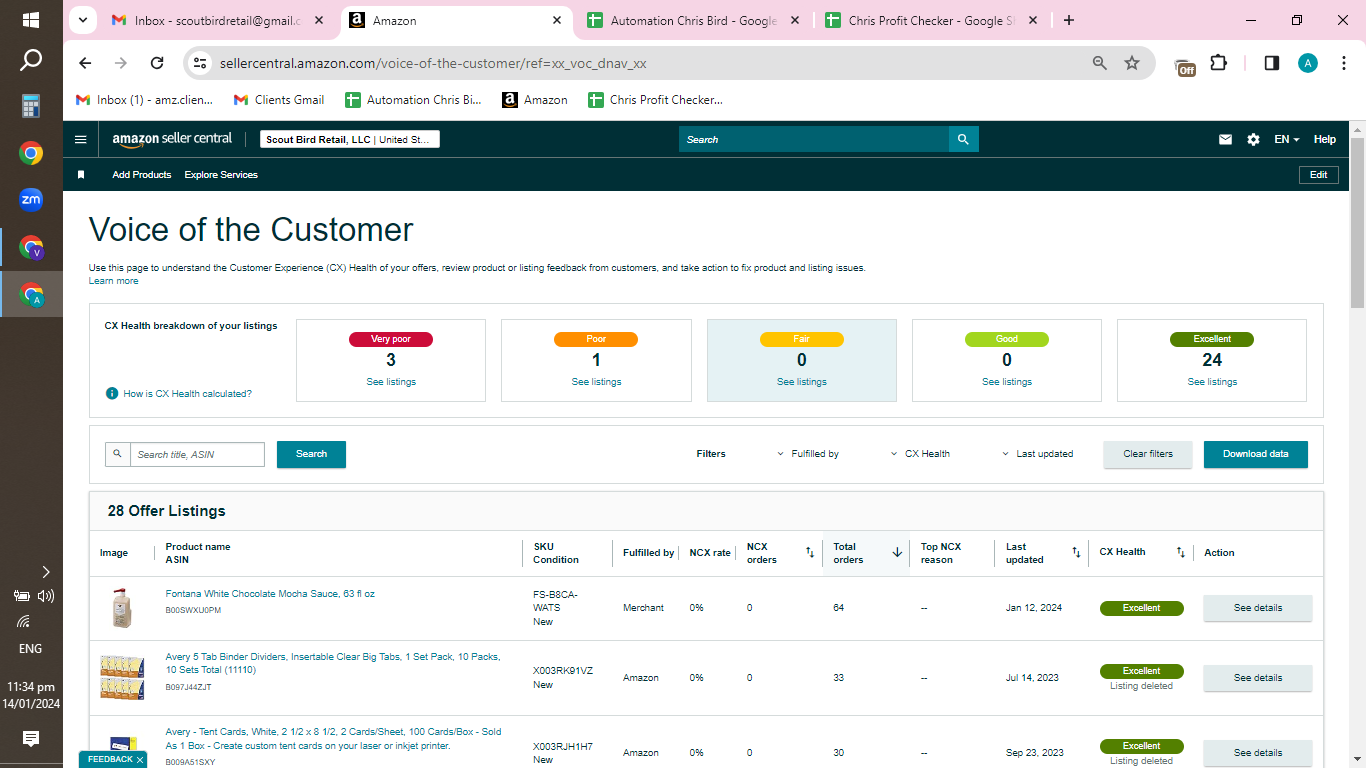See listings under the Poor category
Viewport: 1366px width, 768px height.
coord(596,382)
